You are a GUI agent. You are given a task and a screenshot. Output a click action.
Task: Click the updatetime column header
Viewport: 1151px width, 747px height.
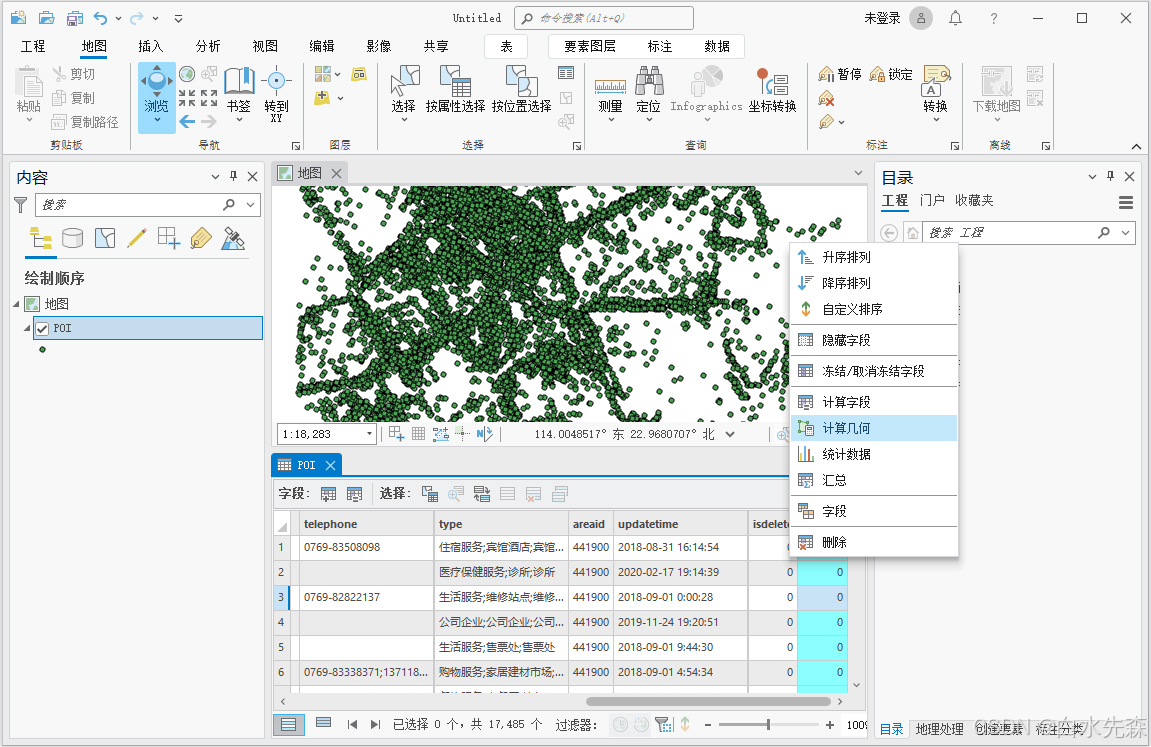click(680, 524)
